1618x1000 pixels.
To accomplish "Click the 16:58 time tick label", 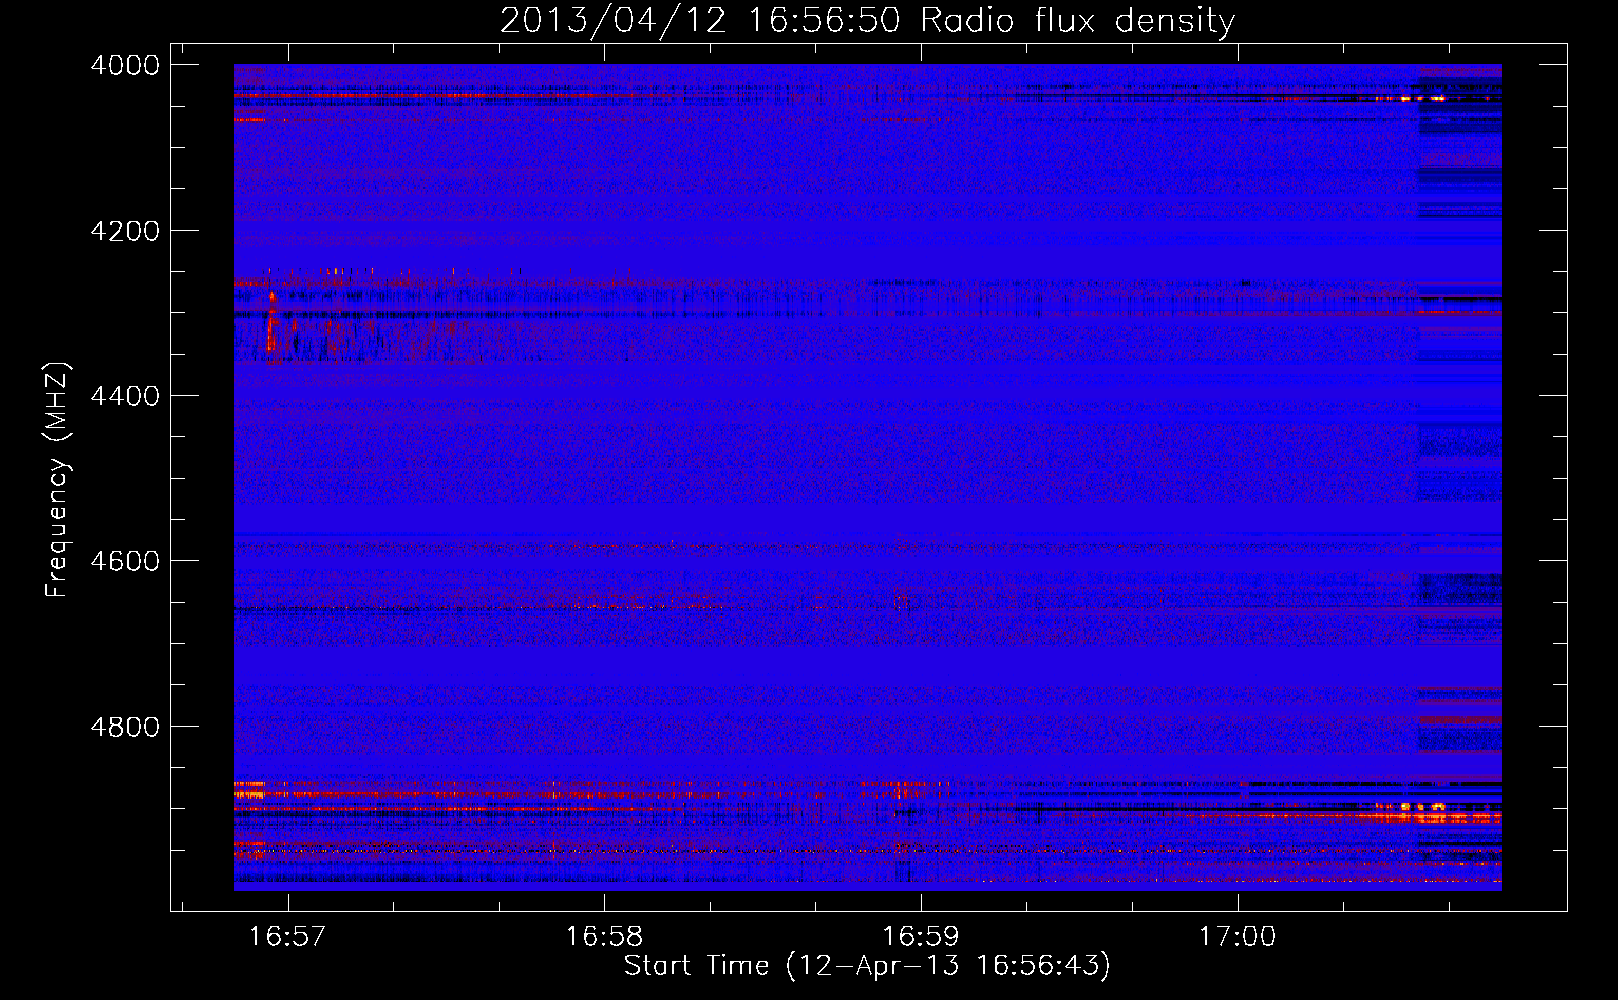I will click(x=604, y=937).
